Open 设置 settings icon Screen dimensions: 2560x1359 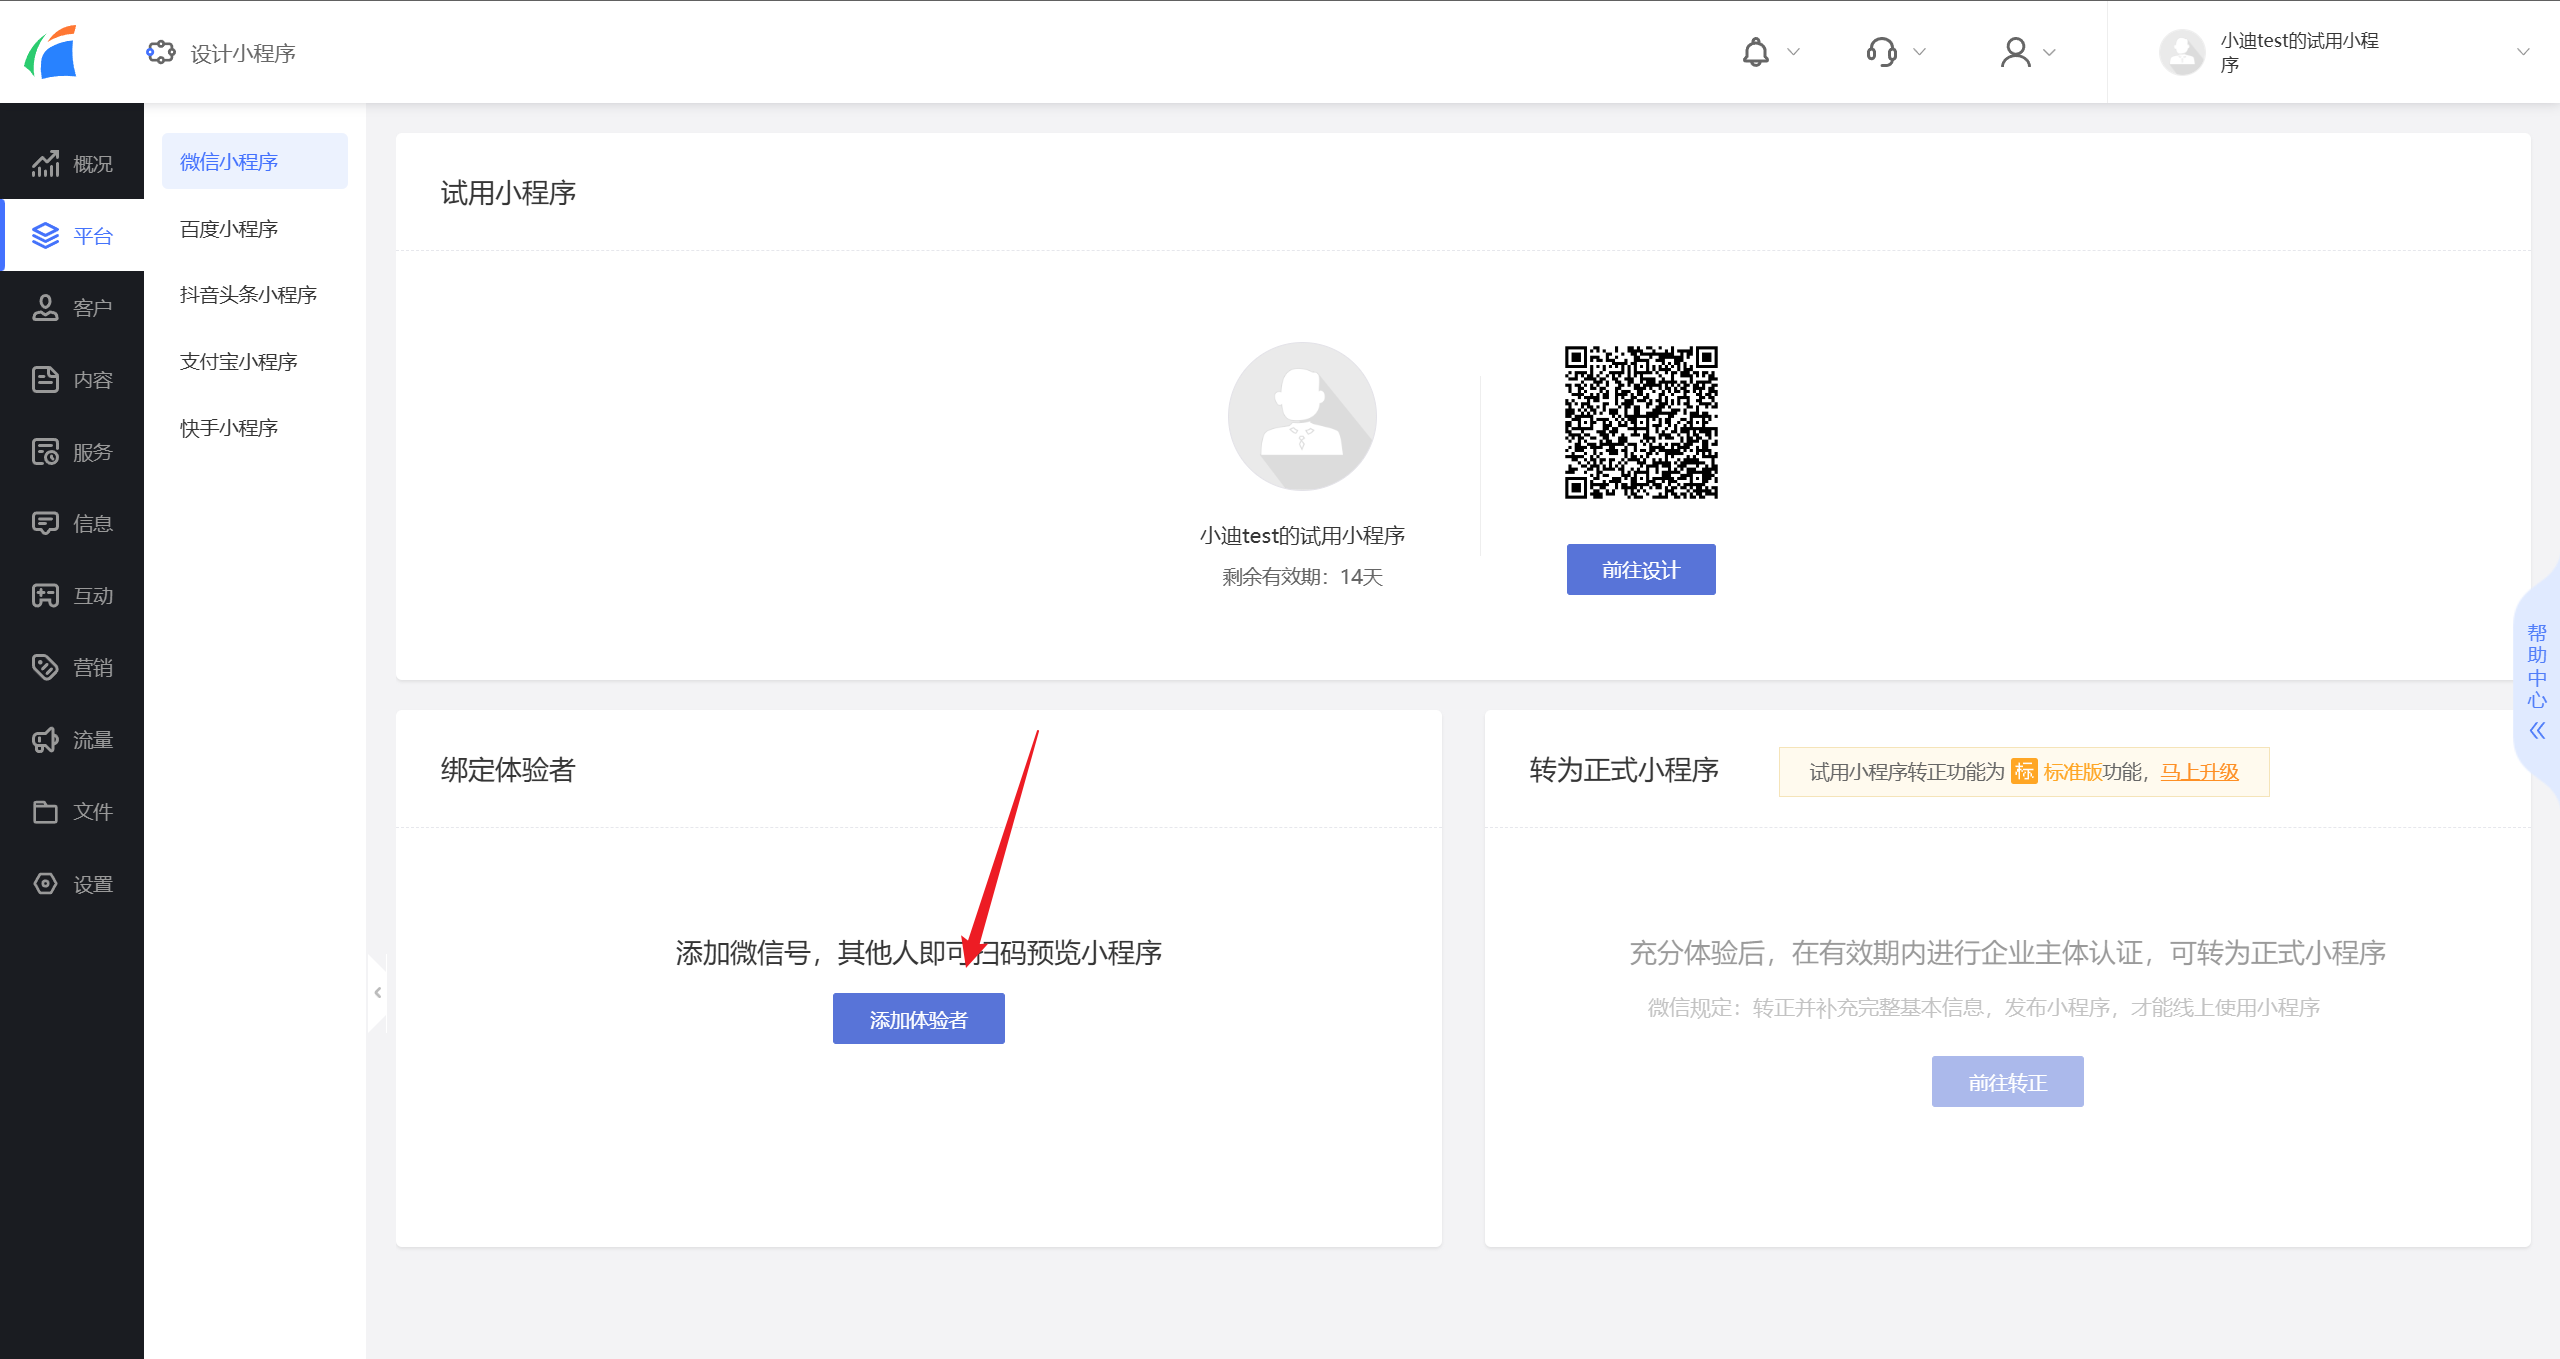[x=45, y=884]
